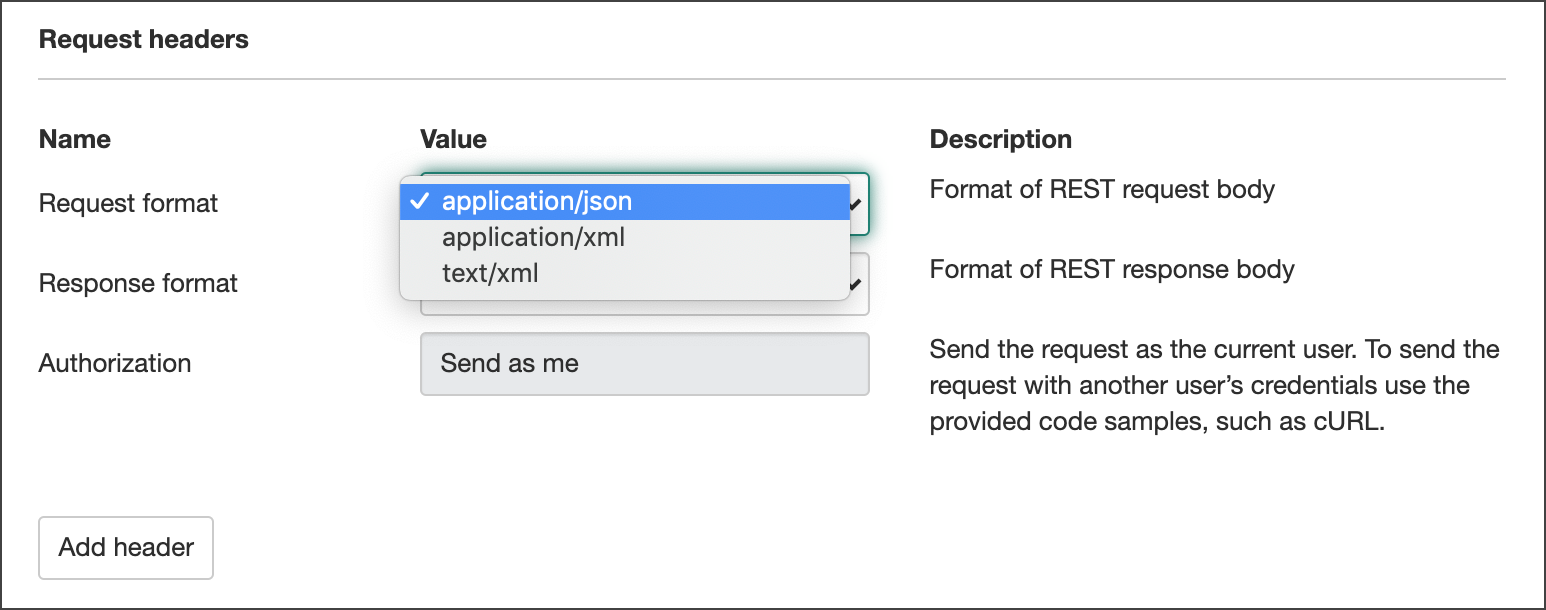This screenshot has width=1546, height=610.
Task: Choose application/xml as the request format
Action: [534, 237]
